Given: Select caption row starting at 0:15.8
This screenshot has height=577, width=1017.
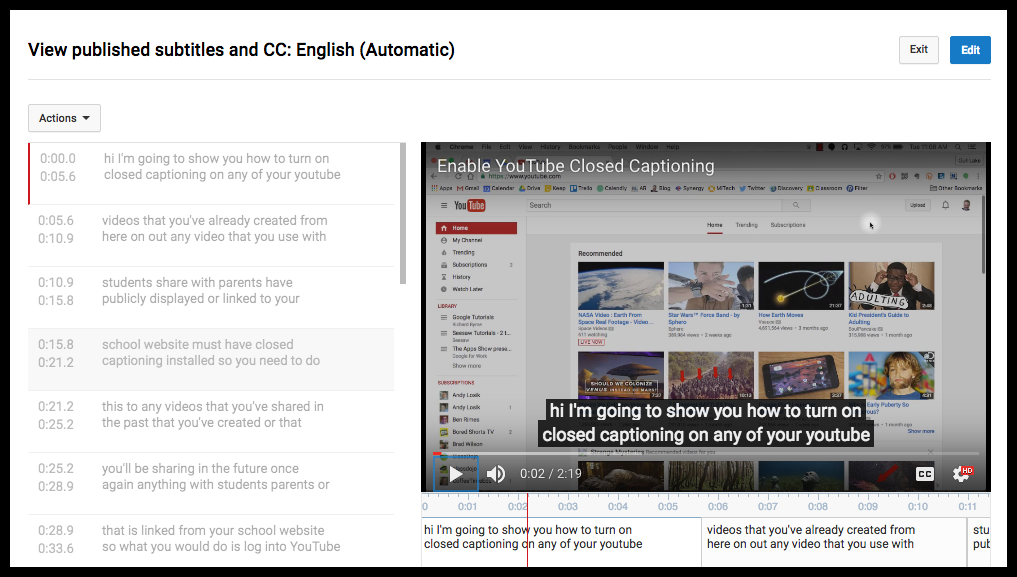Looking at the screenshot, I should [211, 359].
